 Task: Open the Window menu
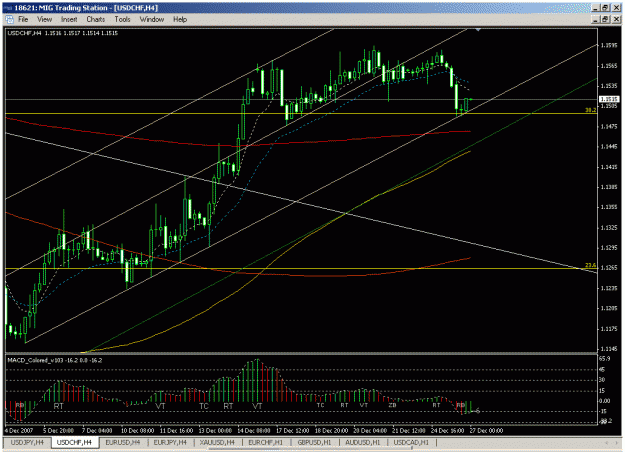152,19
